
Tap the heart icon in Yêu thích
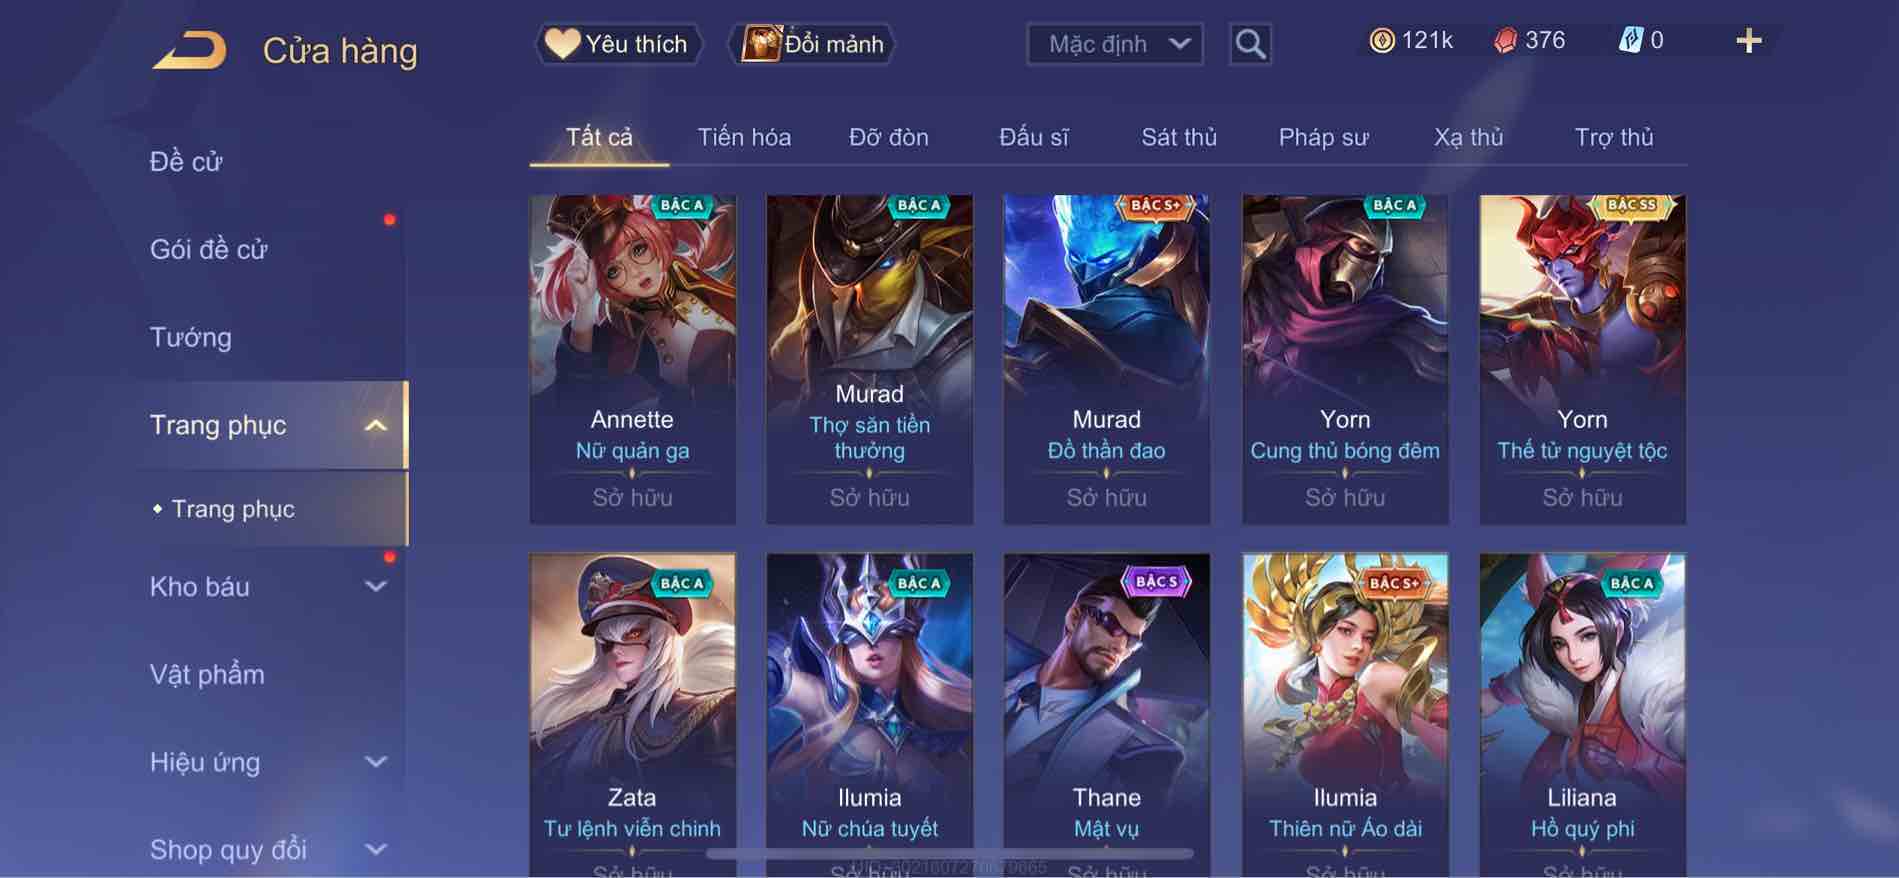click(562, 44)
